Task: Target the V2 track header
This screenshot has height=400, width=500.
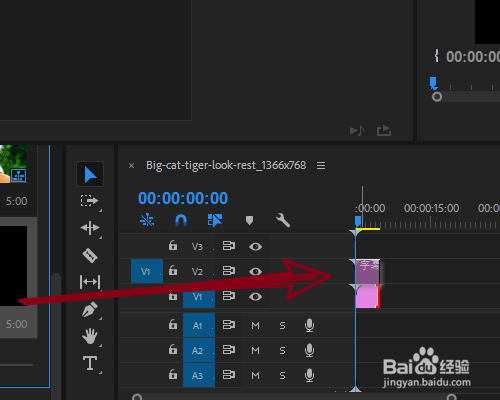Action: pos(197,271)
